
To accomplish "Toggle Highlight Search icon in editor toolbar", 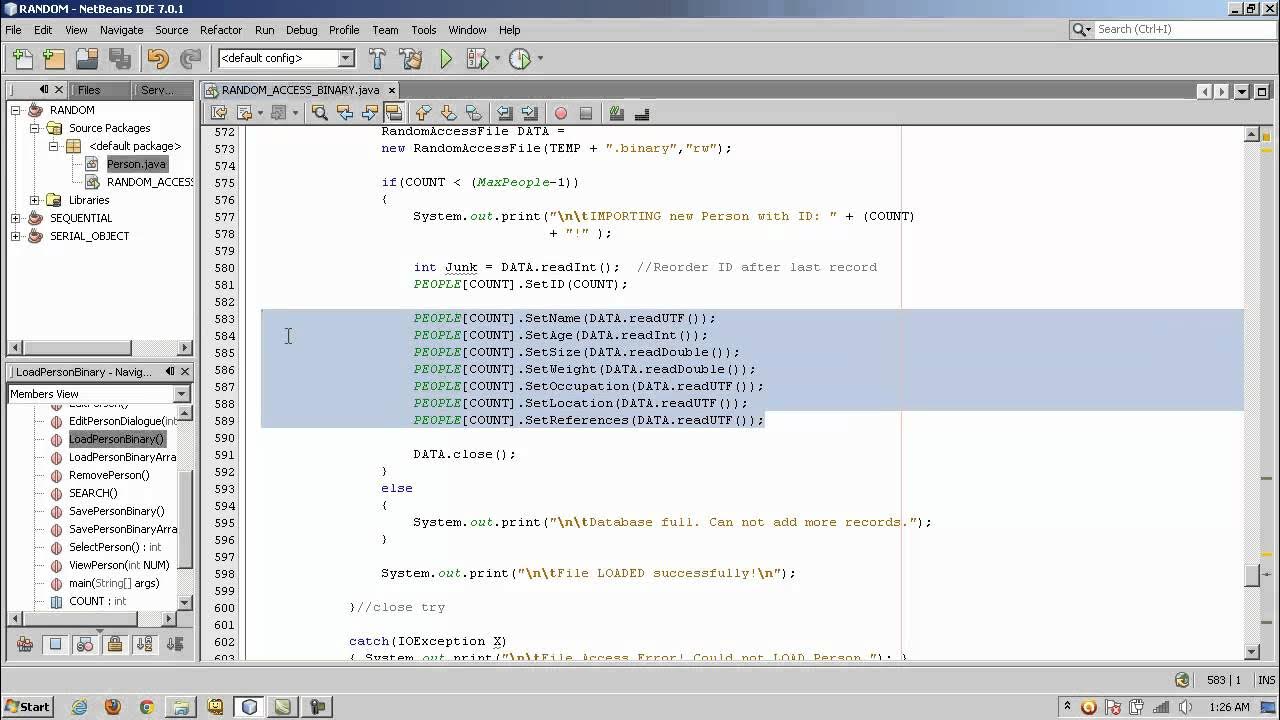I will point(393,113).
